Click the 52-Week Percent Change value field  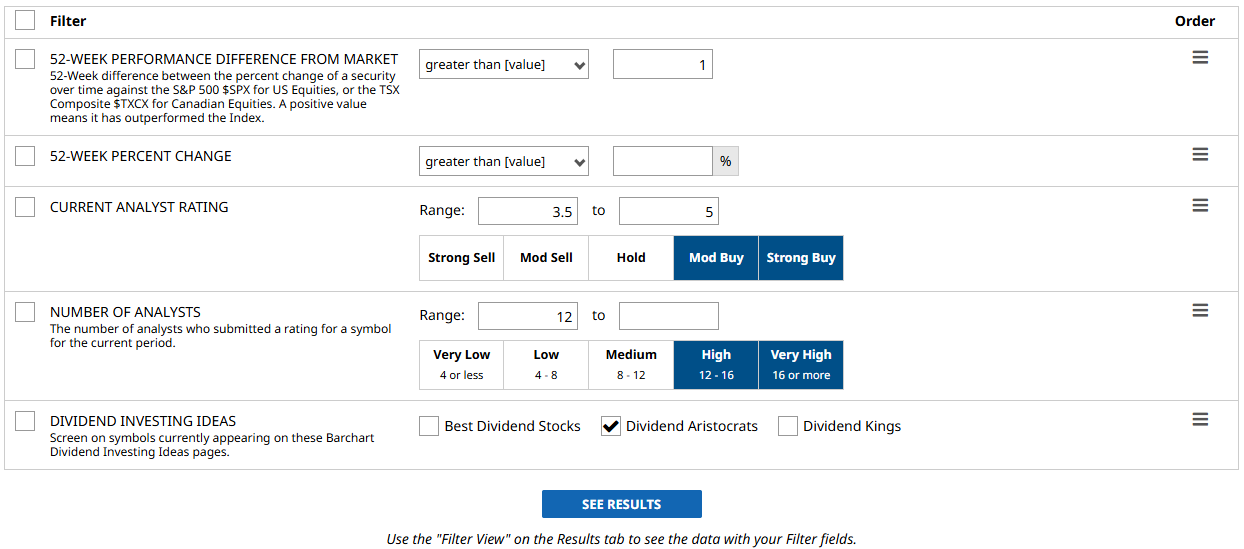point(662,162)
